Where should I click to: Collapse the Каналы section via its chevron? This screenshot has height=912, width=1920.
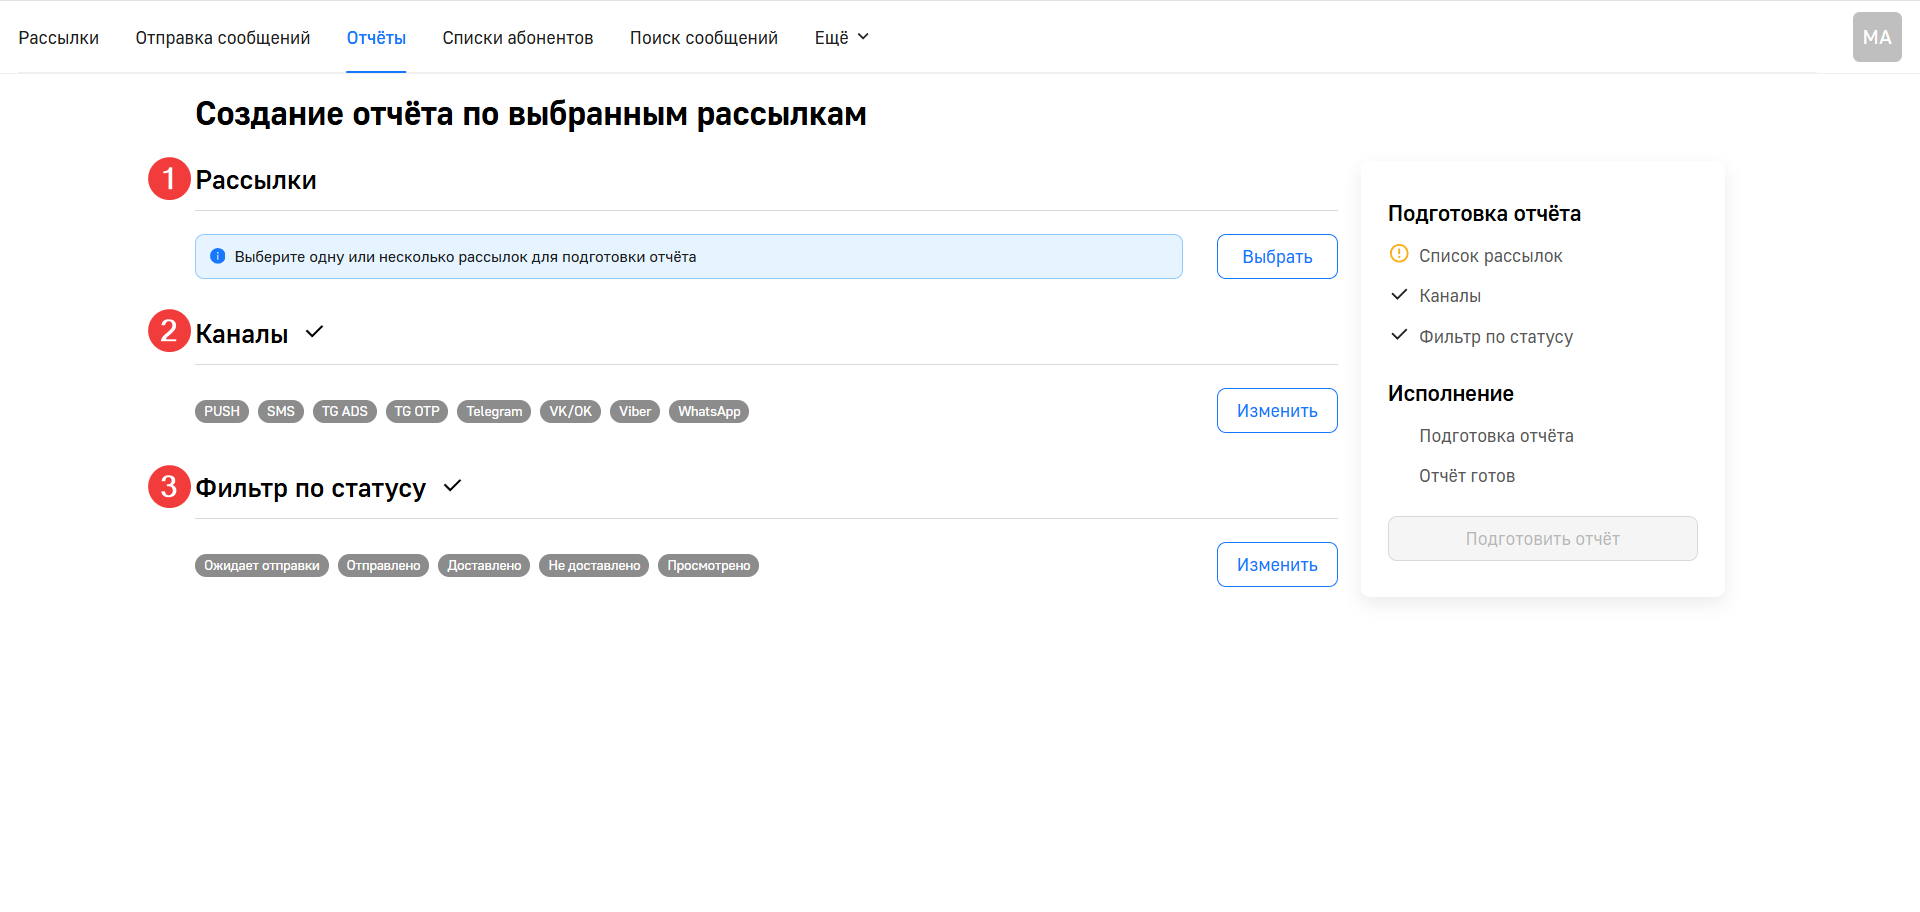pyautogui.click(x=314, y=331)
